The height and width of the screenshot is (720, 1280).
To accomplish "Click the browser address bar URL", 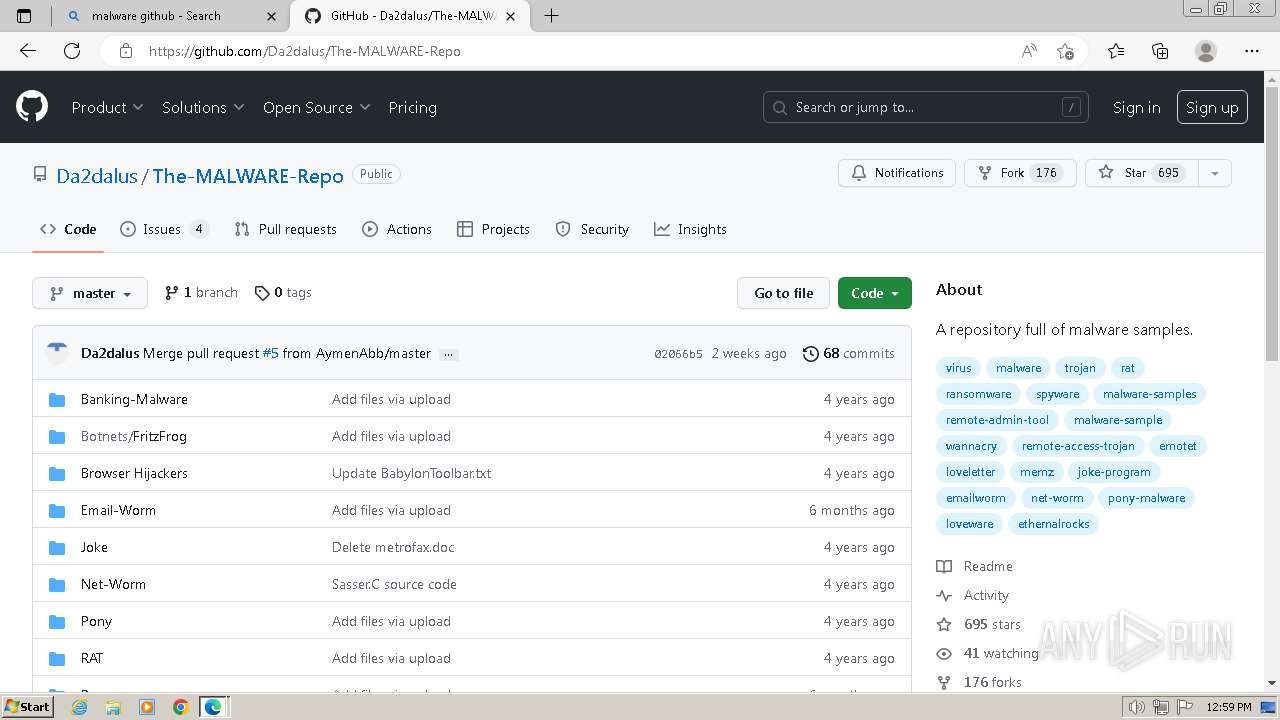I will [x=305, y=51].
